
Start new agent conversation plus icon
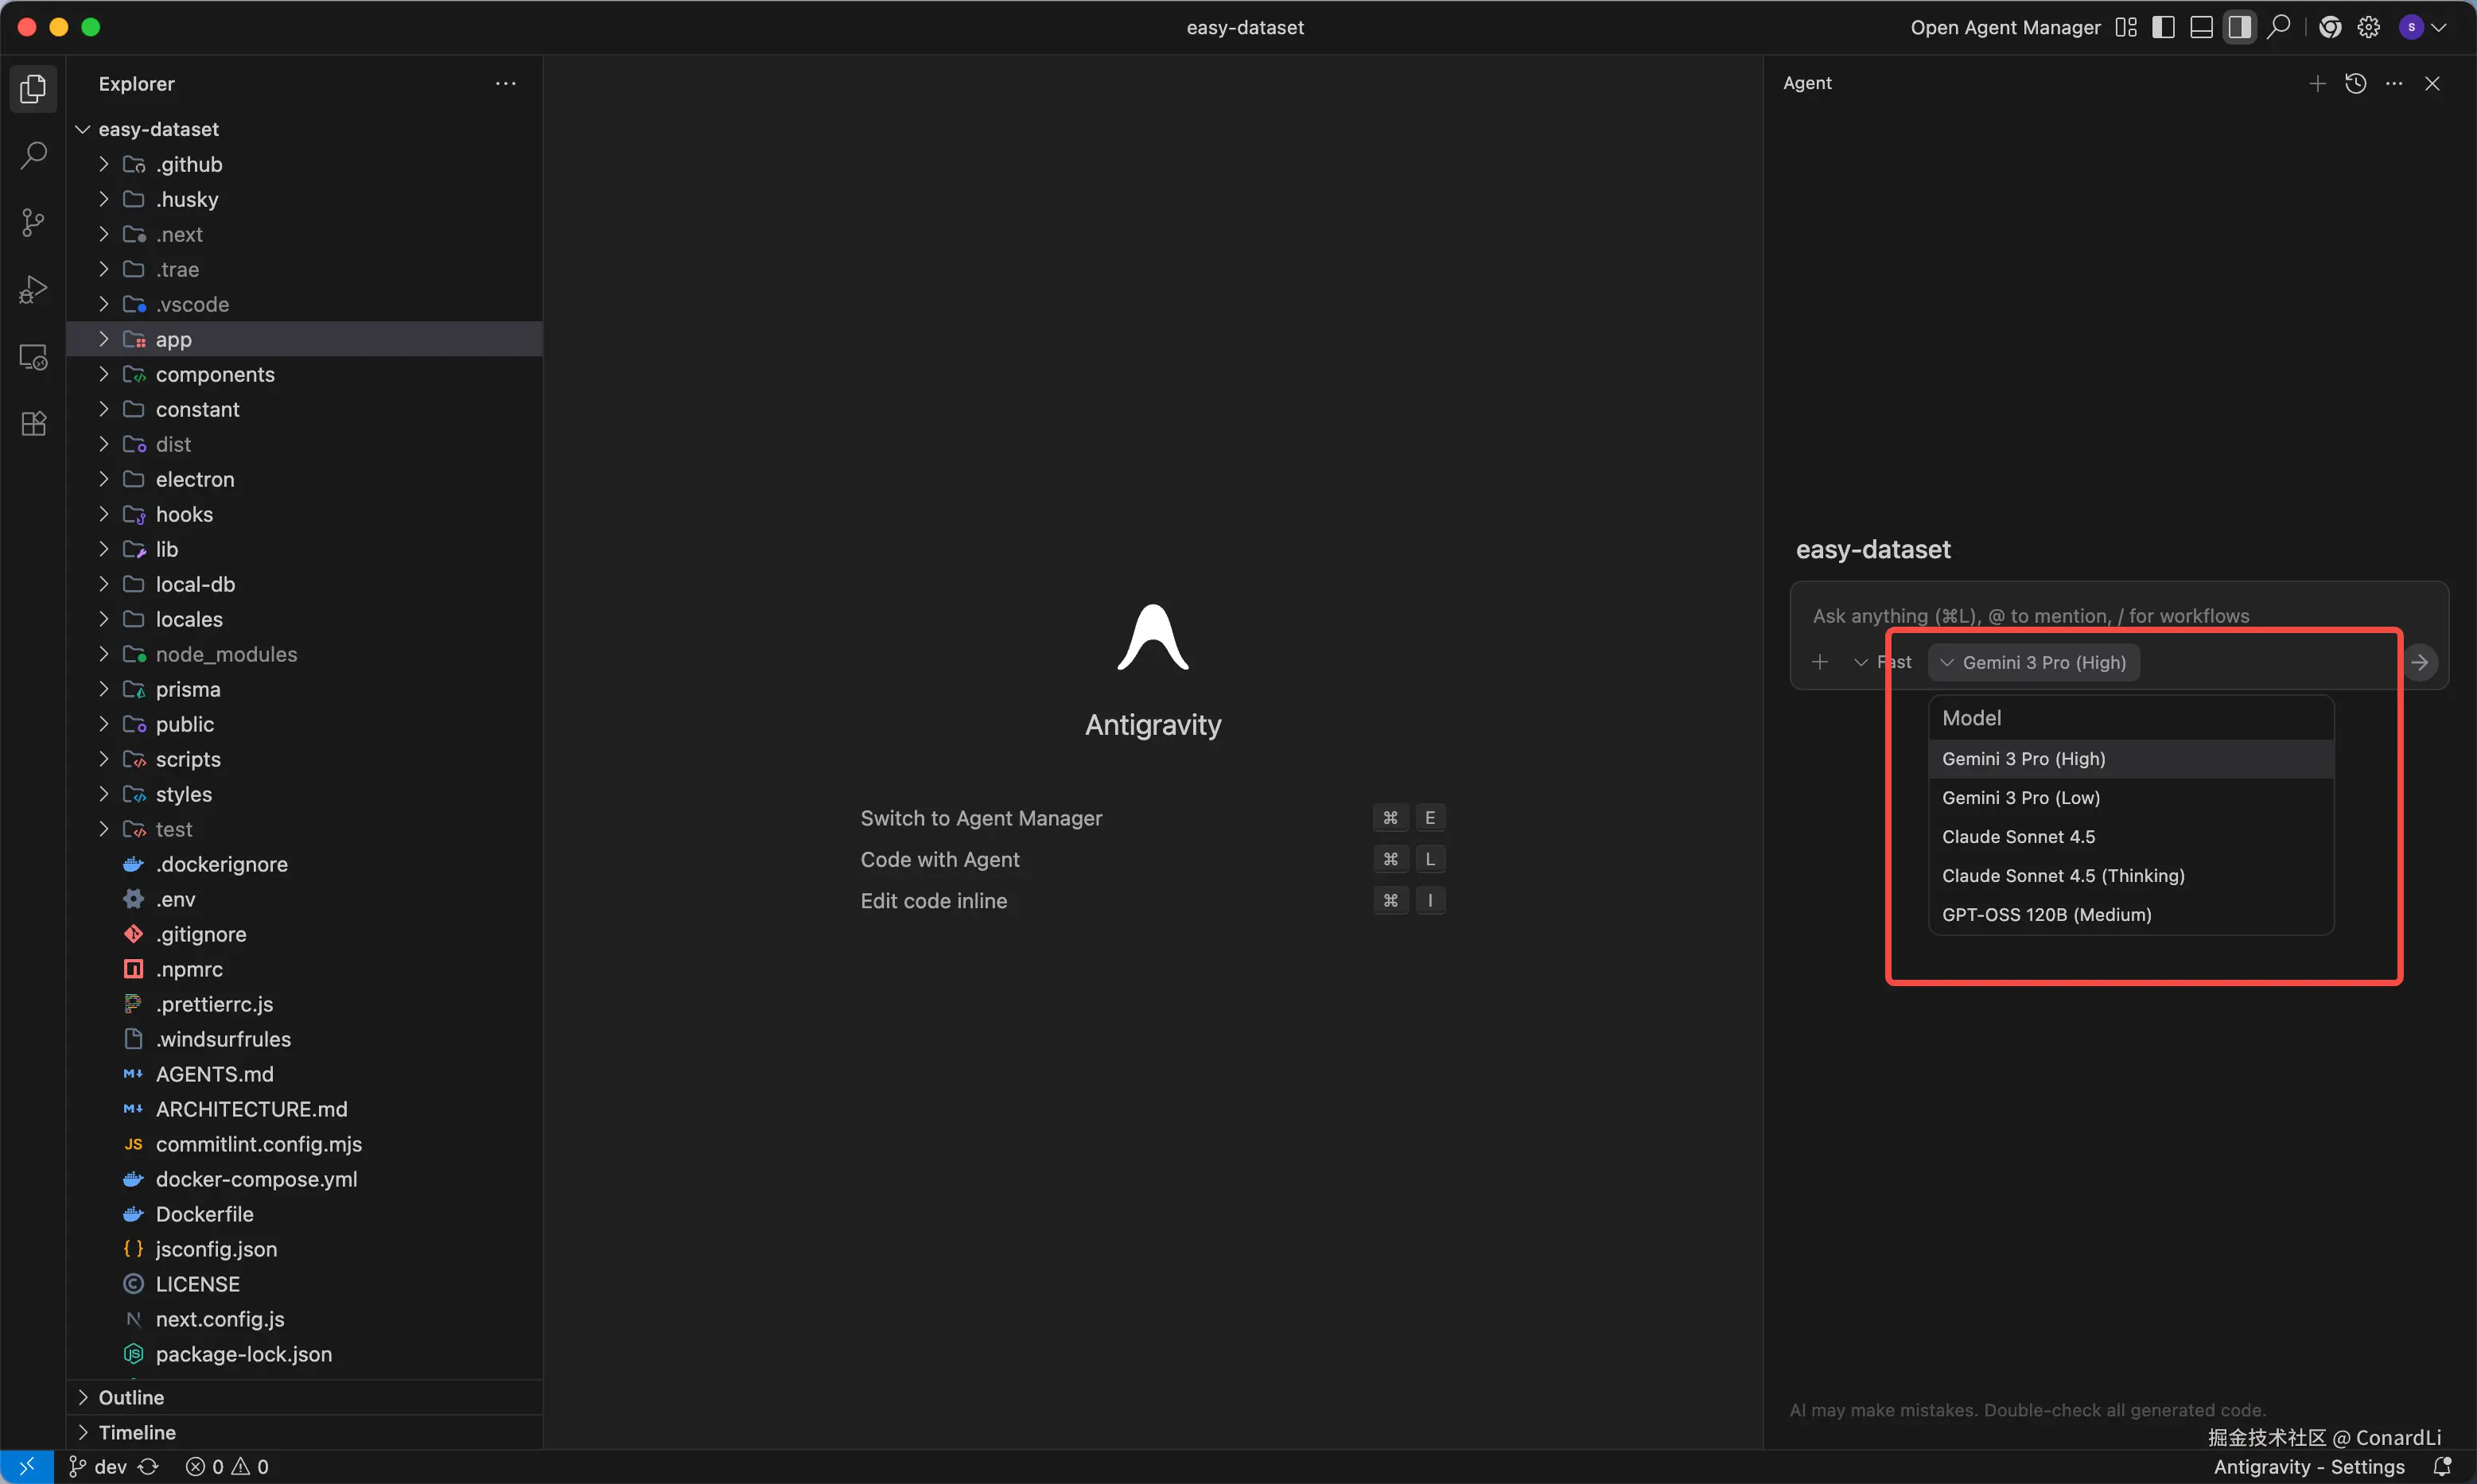[x=2317, y=84]
